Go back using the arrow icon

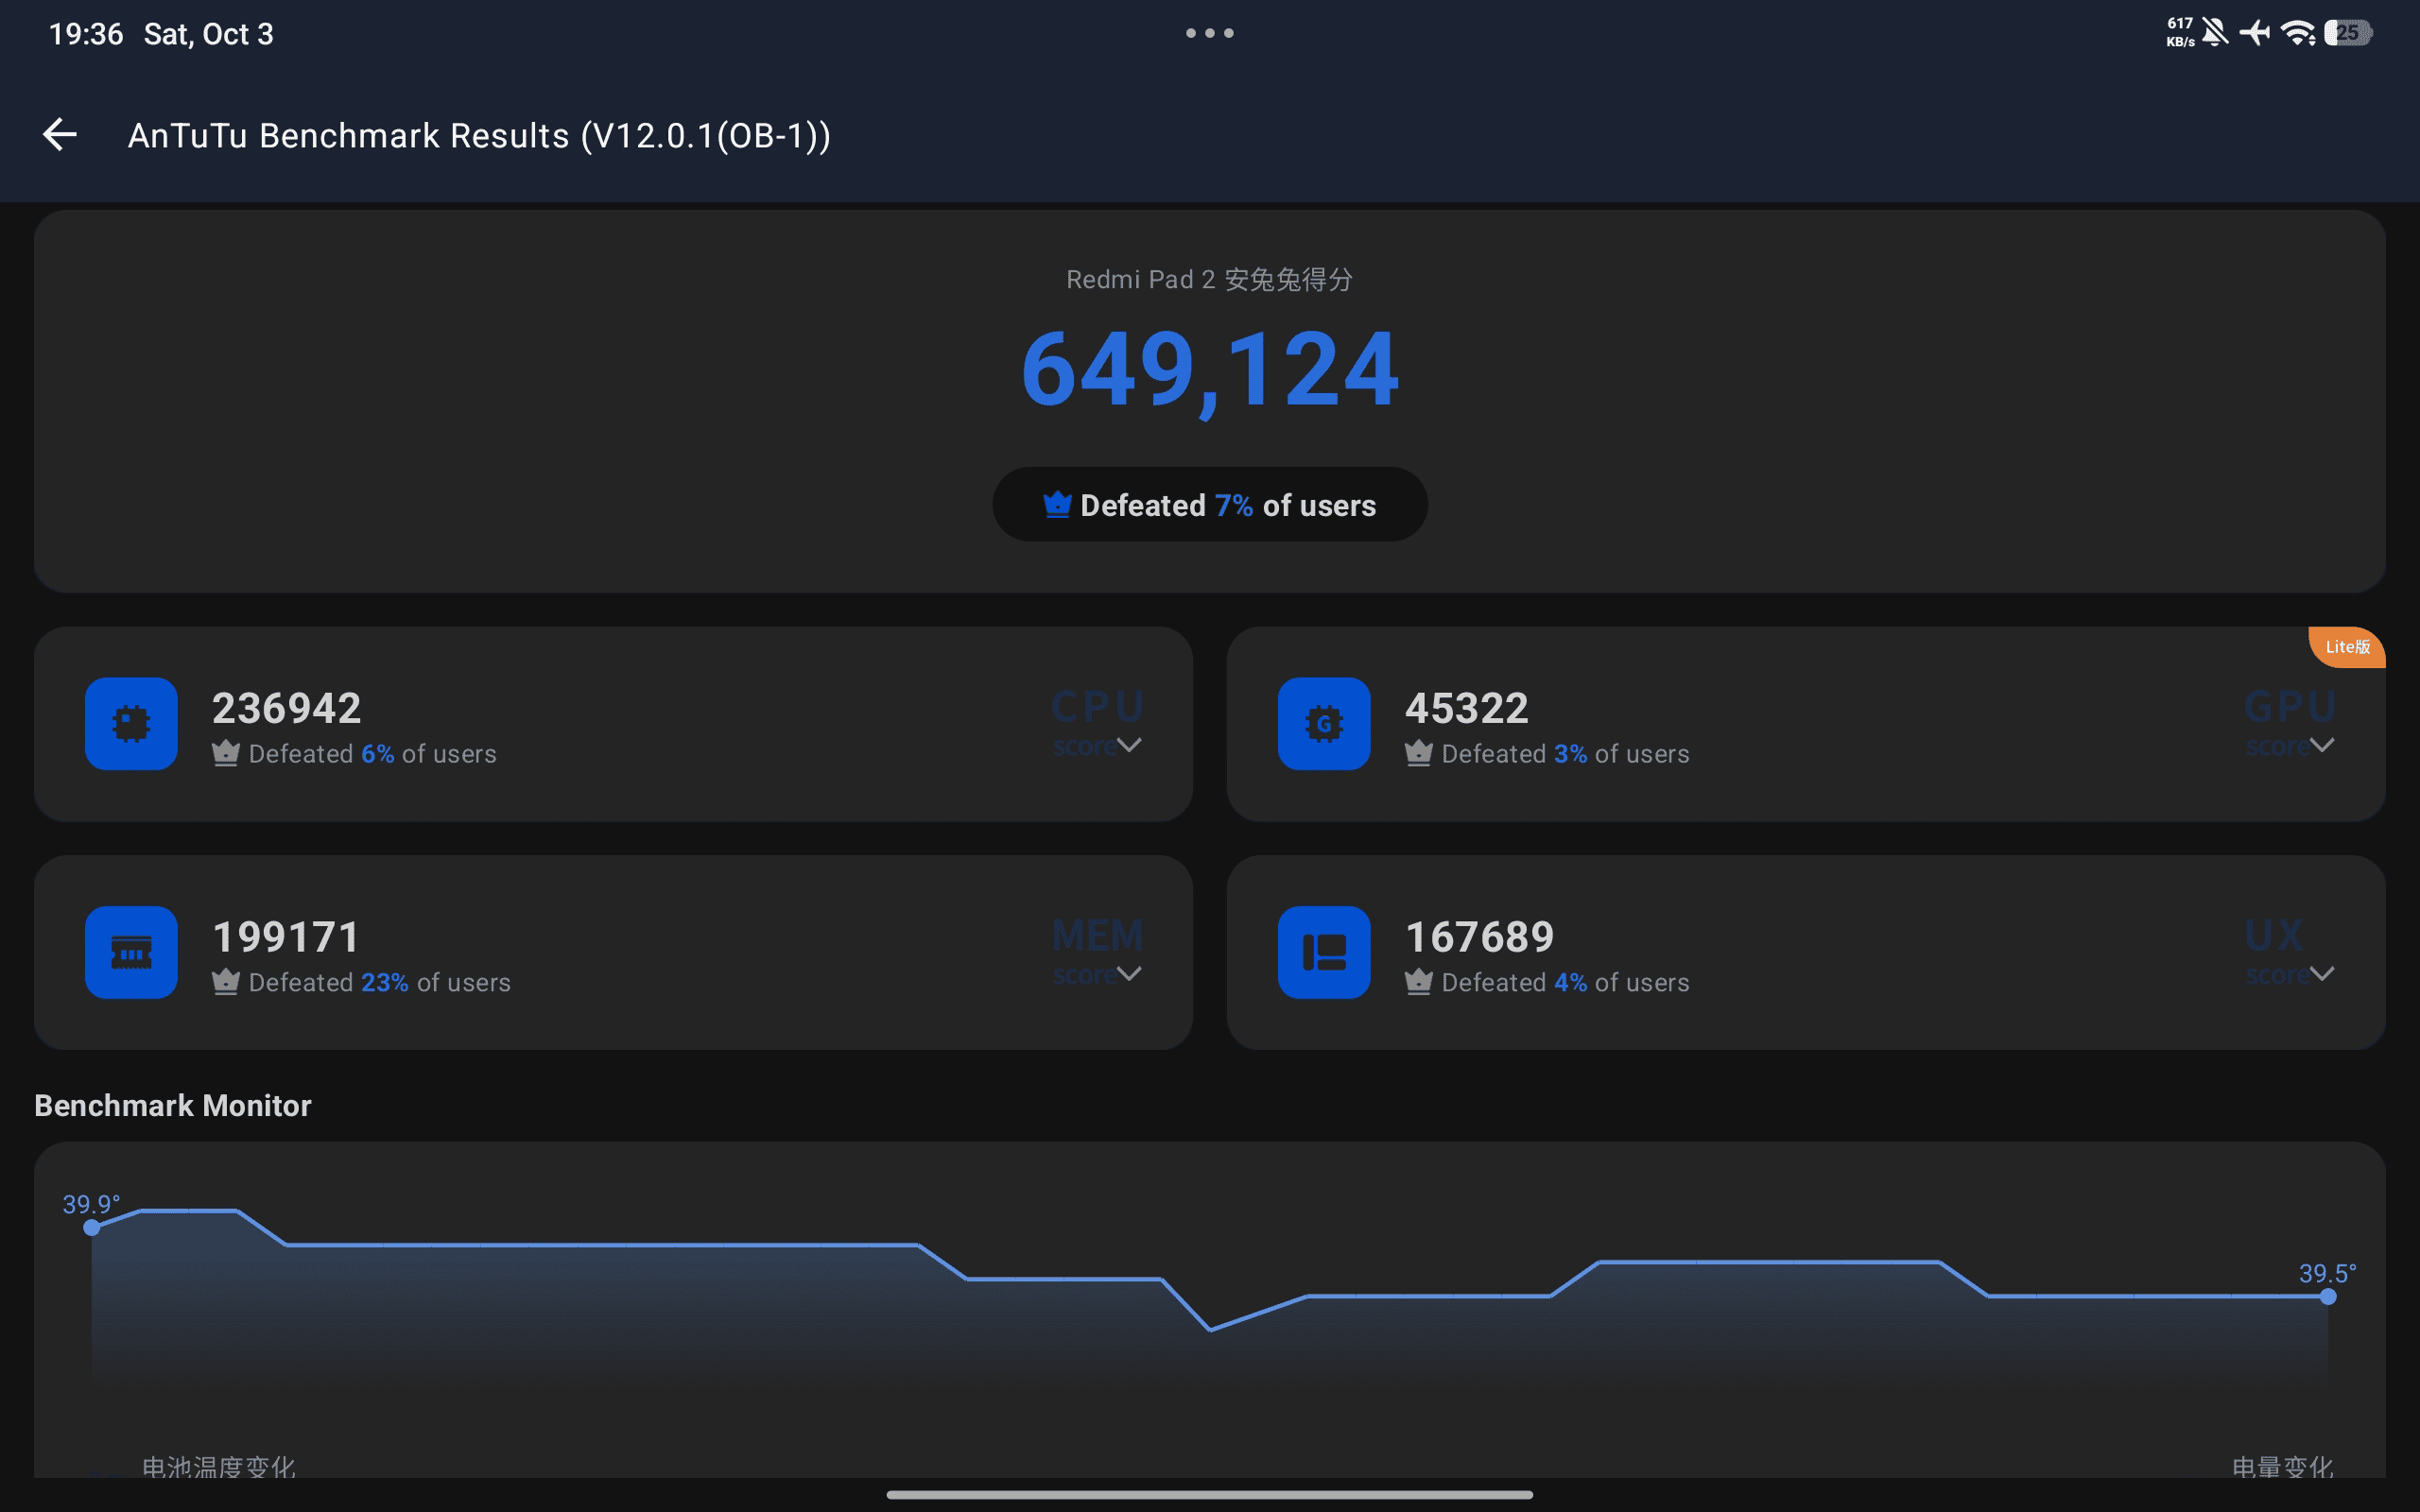pyautogui.click(x=60, y=135)
